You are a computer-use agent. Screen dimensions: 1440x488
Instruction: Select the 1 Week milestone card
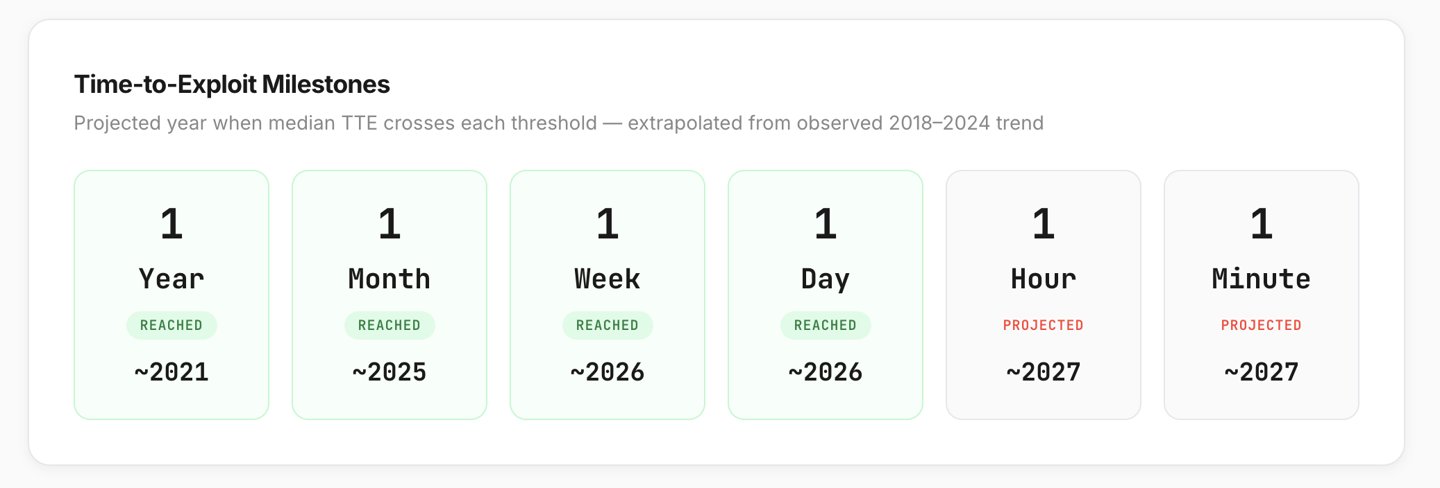[x=607, y=295]
